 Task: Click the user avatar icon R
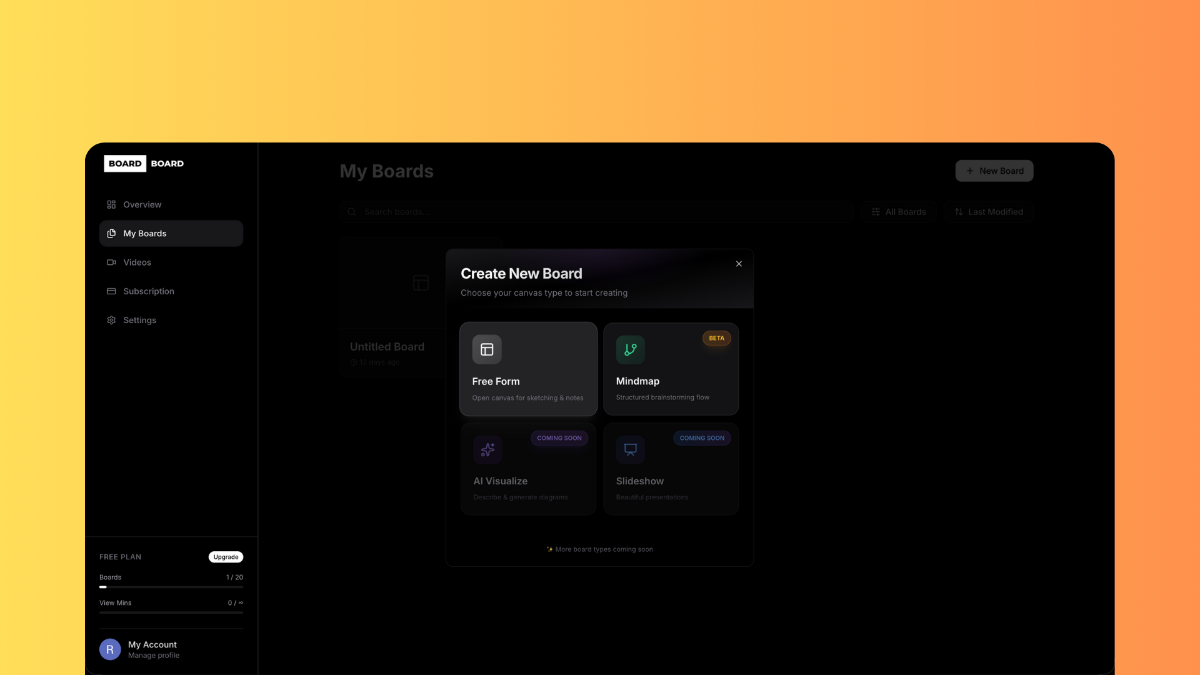click(x=110, y=649)
